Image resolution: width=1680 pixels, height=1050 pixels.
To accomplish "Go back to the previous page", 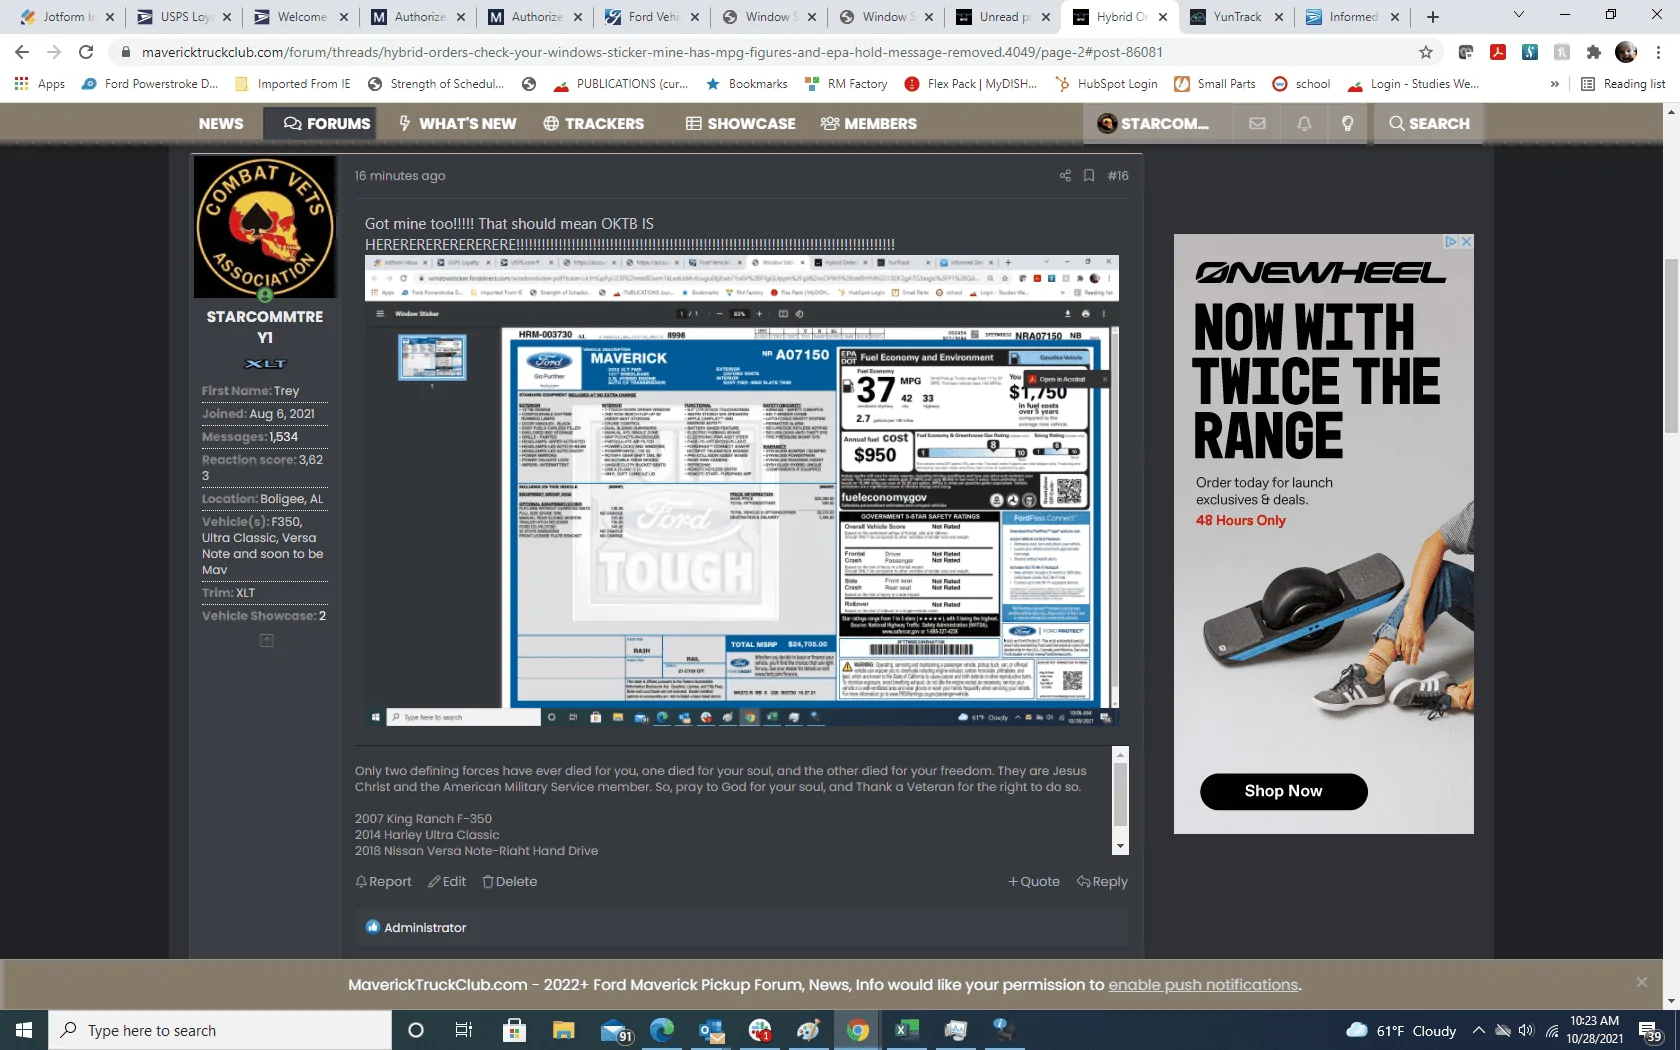I will [x=22, y=52].
